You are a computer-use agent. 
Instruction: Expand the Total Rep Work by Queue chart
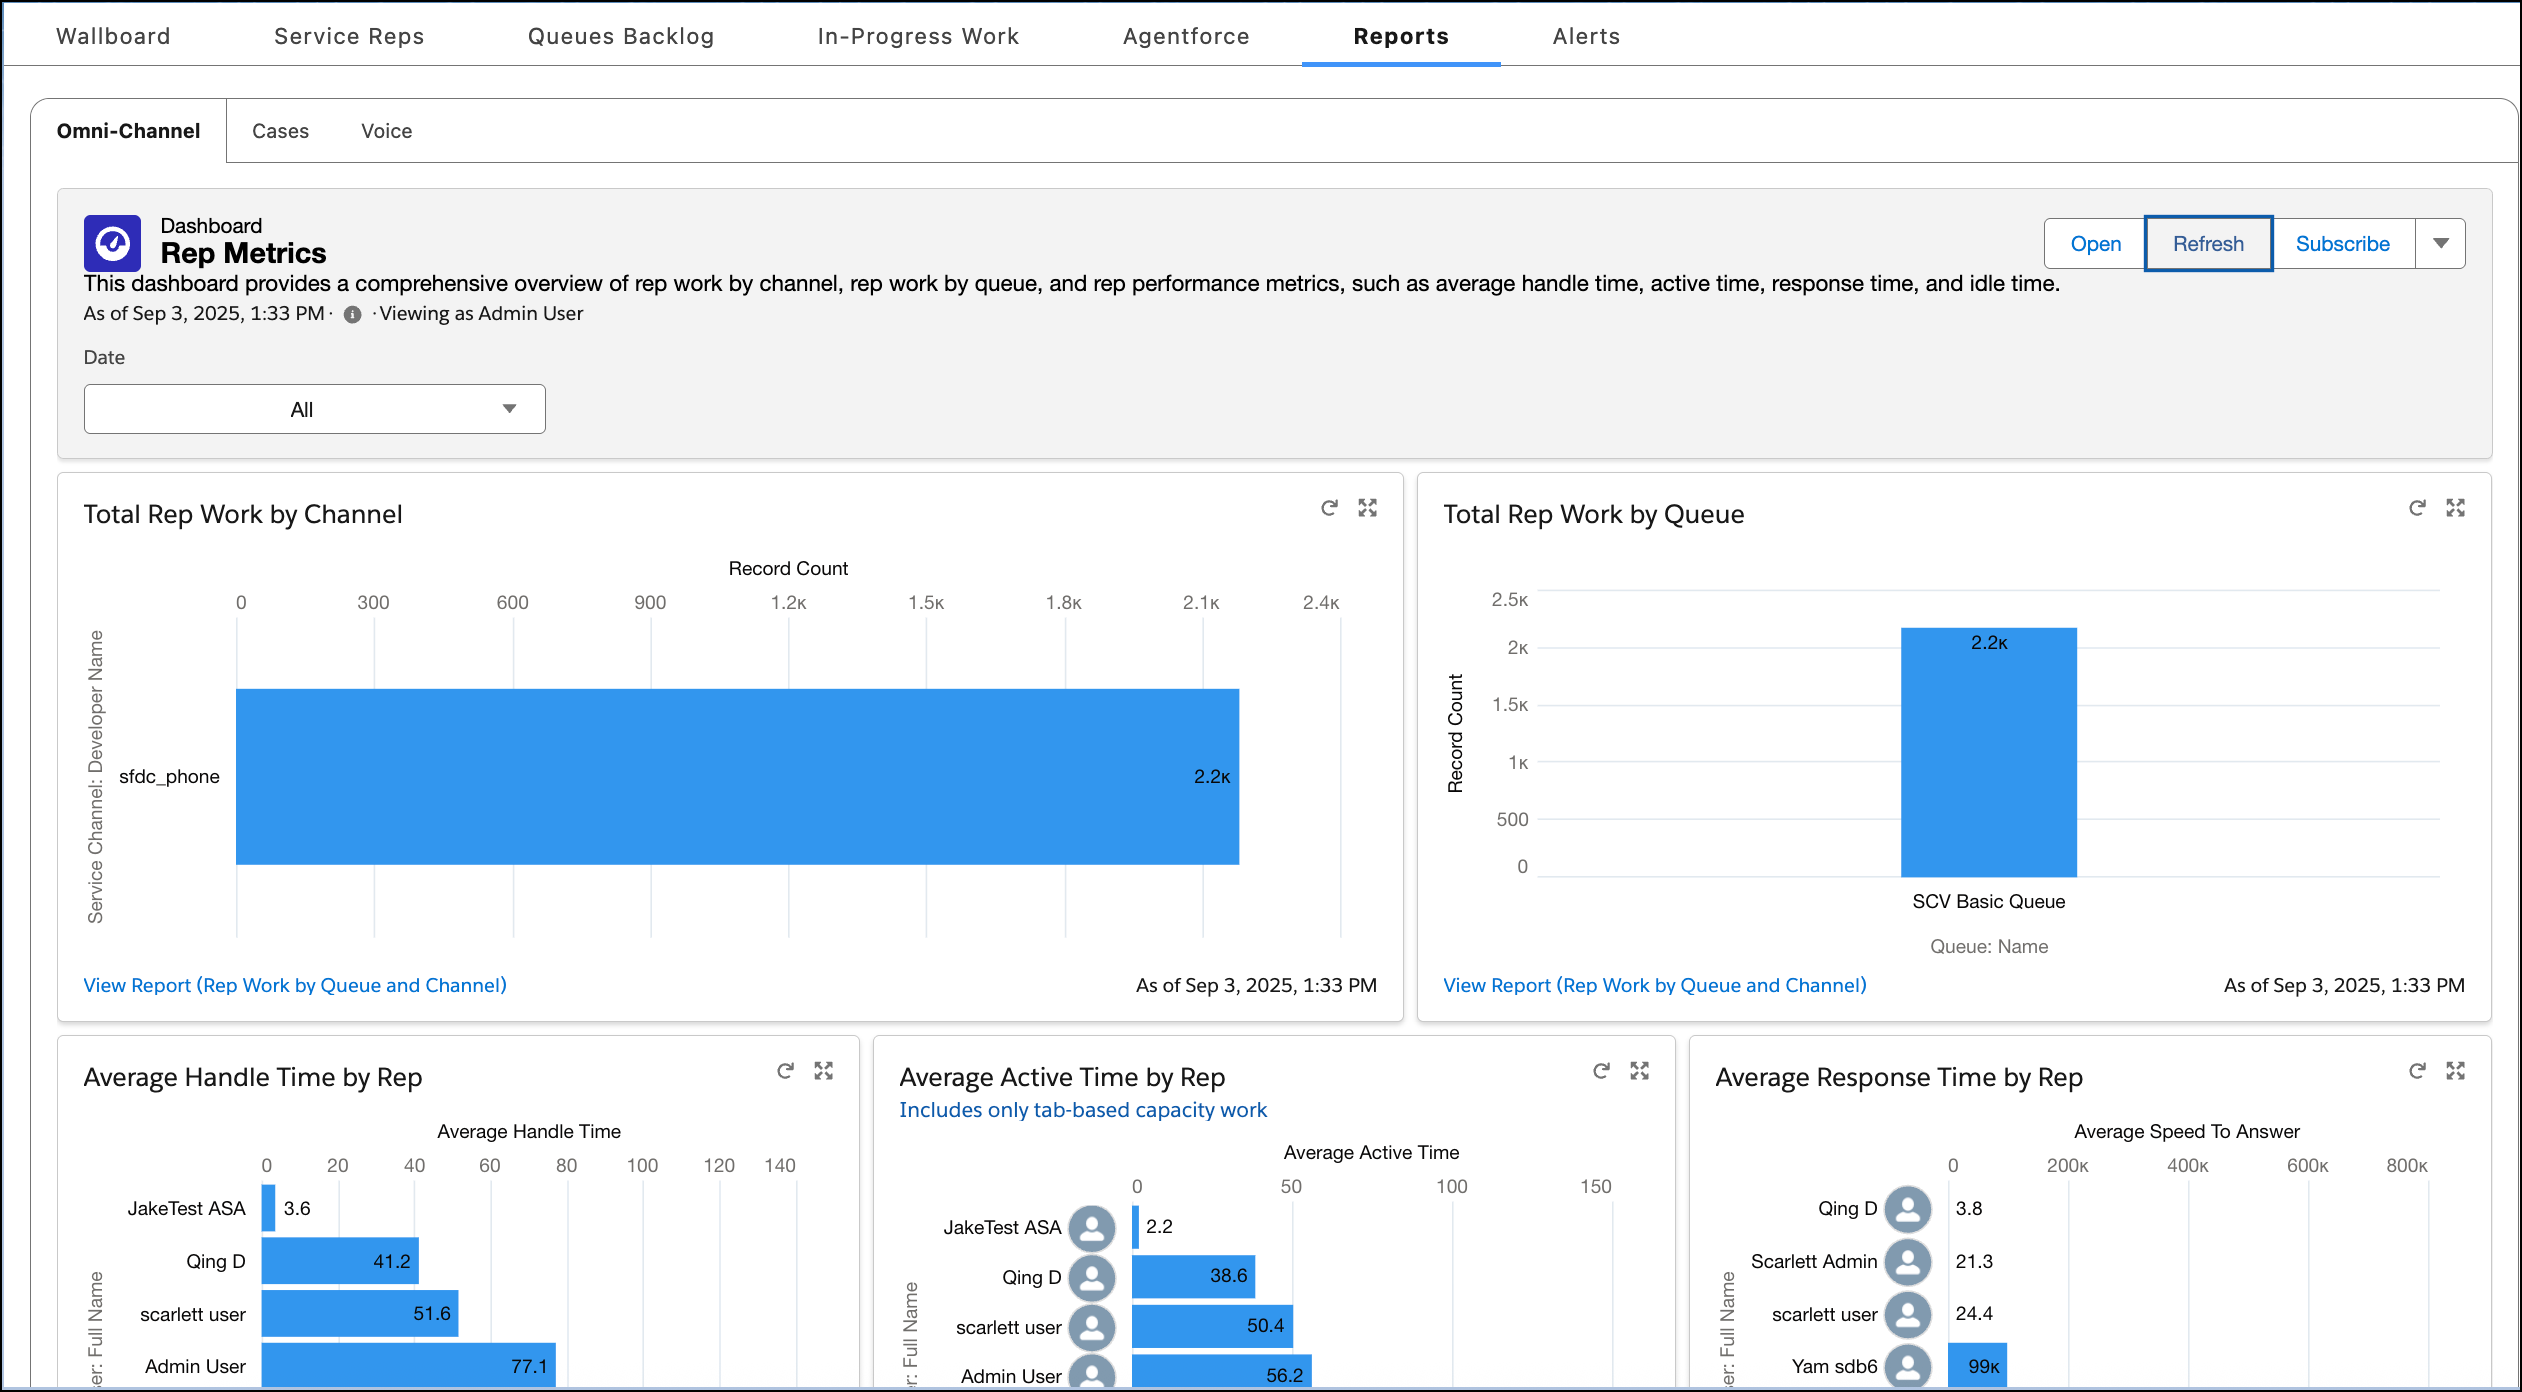click(x=2455, y=508)
